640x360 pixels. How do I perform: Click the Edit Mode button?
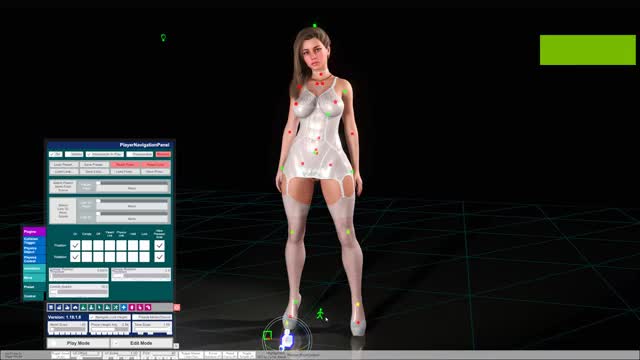coord(141,343)
